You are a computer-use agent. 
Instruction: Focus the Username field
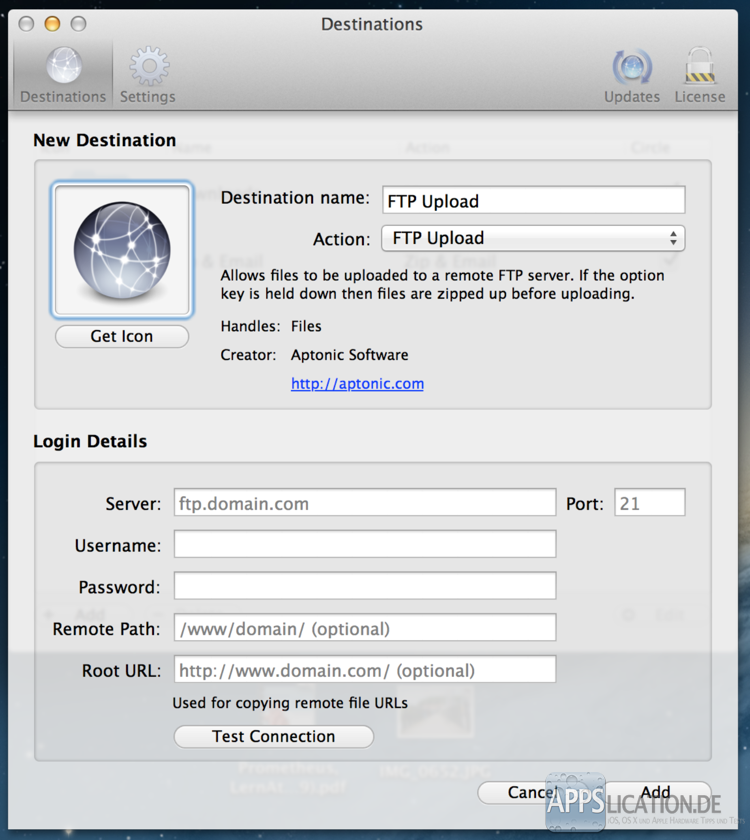tap(365, 544)
